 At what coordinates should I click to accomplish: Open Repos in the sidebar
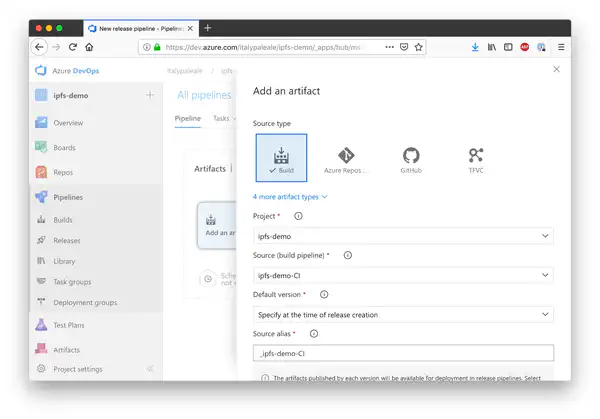coord(62,172)
